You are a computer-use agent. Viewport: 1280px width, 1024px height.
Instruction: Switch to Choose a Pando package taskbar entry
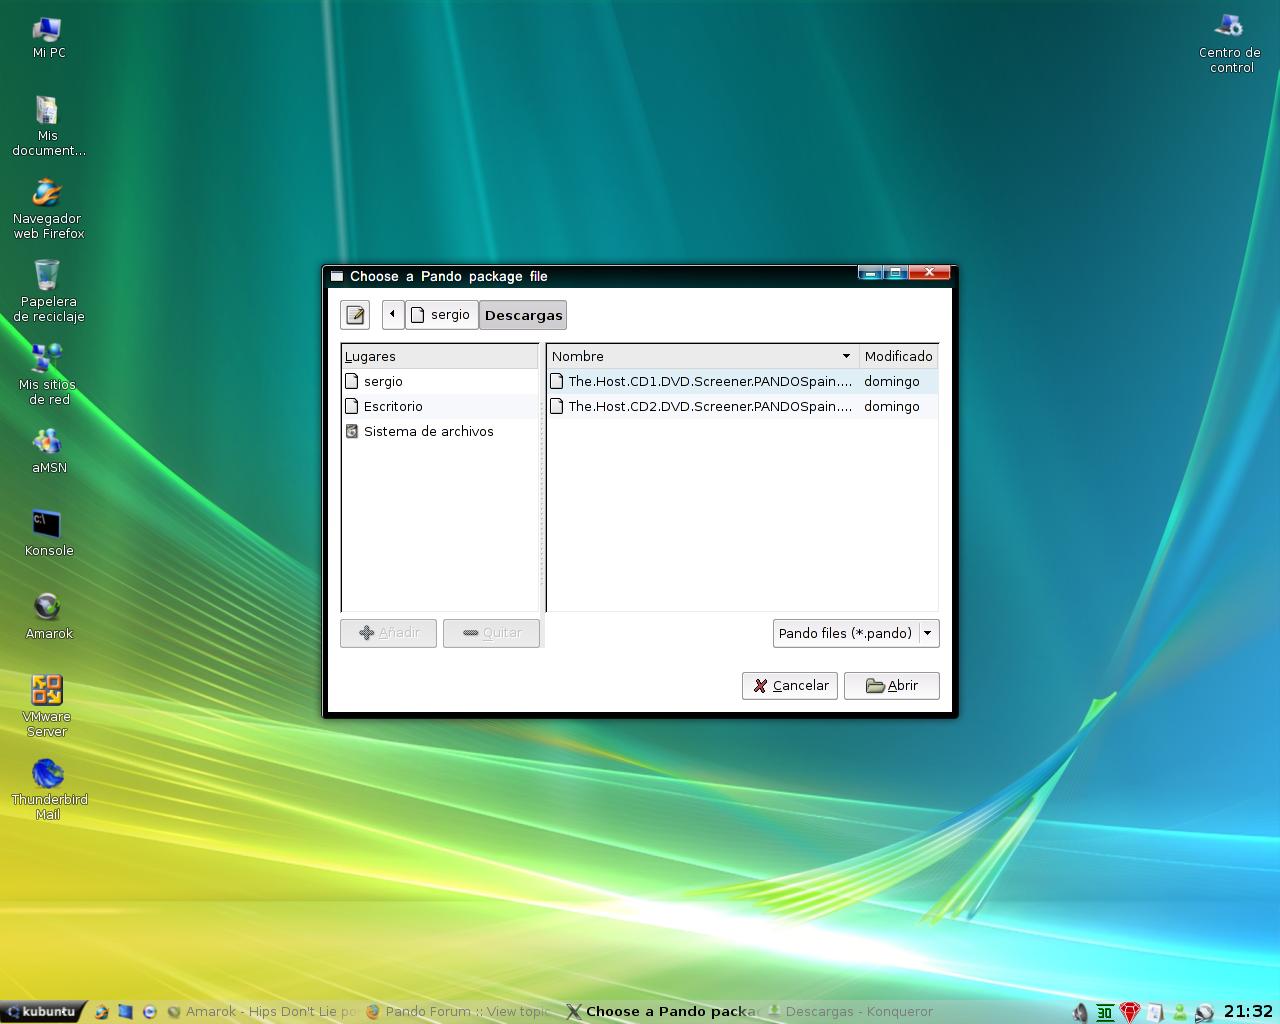point(663,1012)
